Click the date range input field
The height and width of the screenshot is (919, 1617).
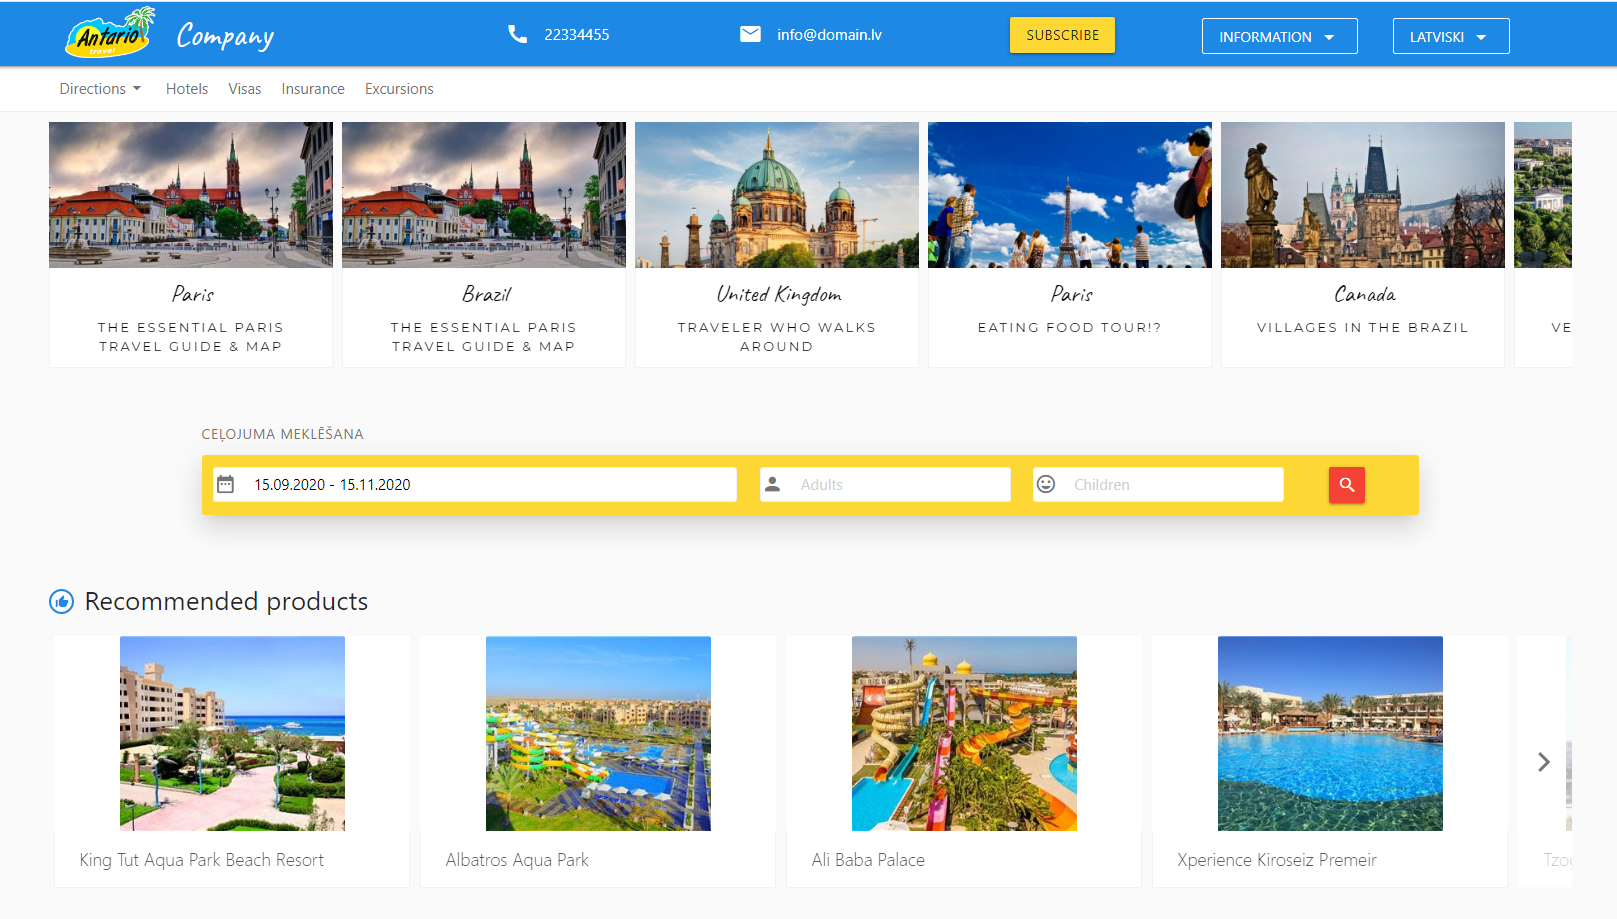coord(480,484)
